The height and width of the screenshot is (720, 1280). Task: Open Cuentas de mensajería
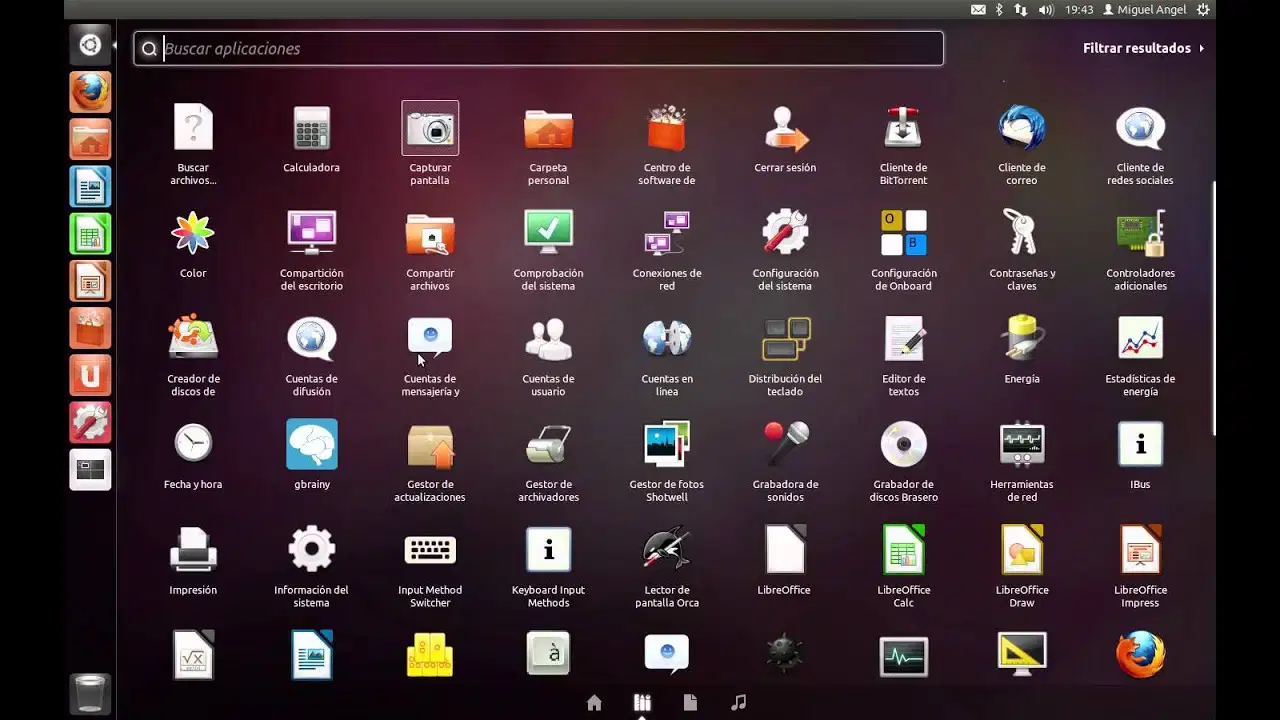430,339
